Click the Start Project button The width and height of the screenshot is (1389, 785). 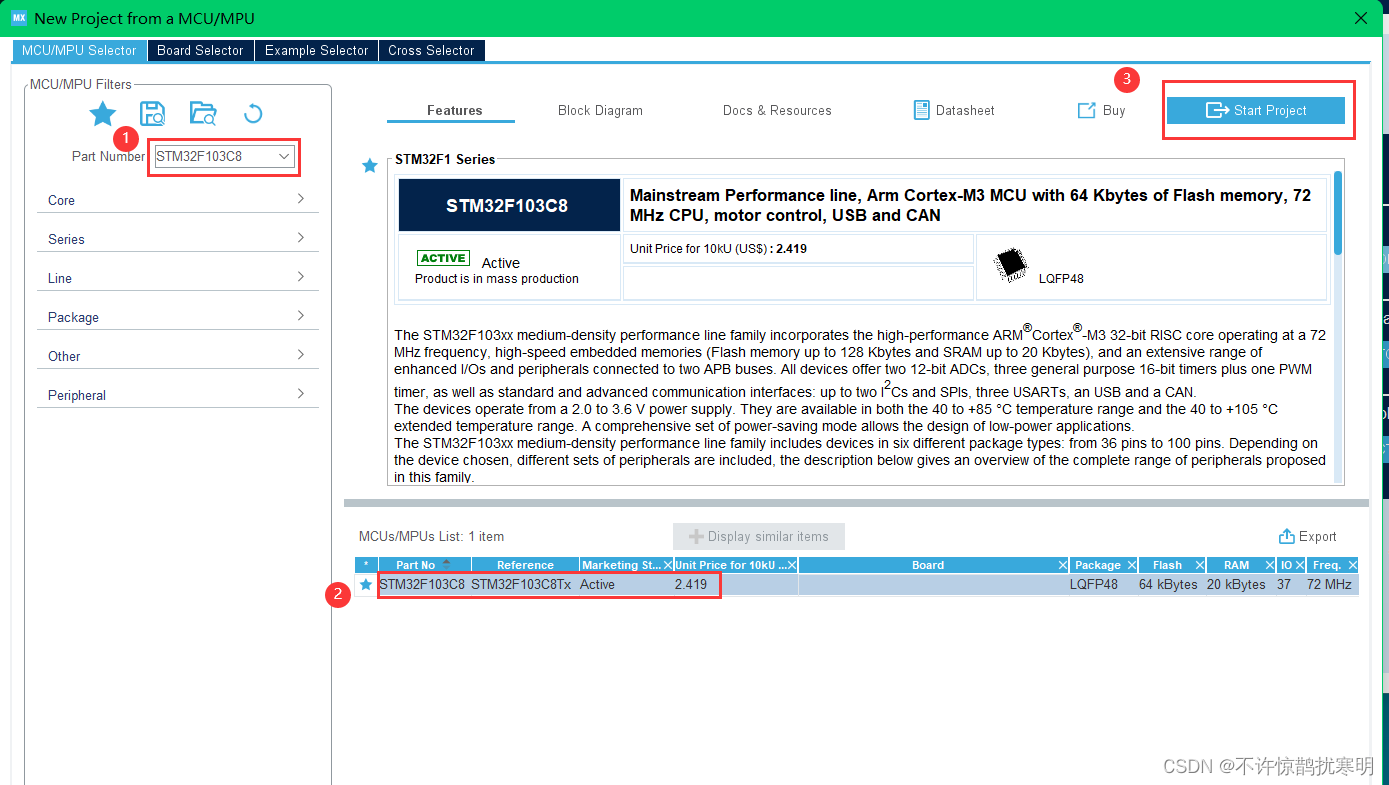click(1256, 110)
